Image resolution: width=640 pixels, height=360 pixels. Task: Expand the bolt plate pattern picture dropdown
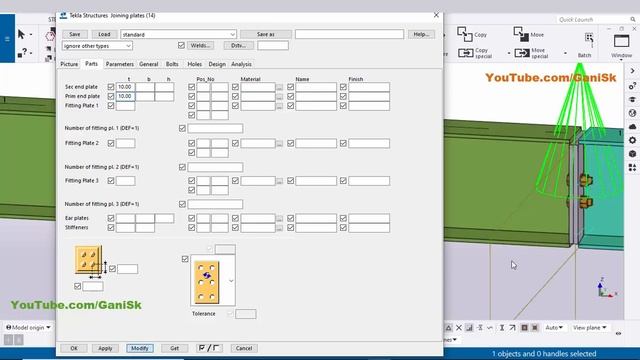[x=231, y=281]
